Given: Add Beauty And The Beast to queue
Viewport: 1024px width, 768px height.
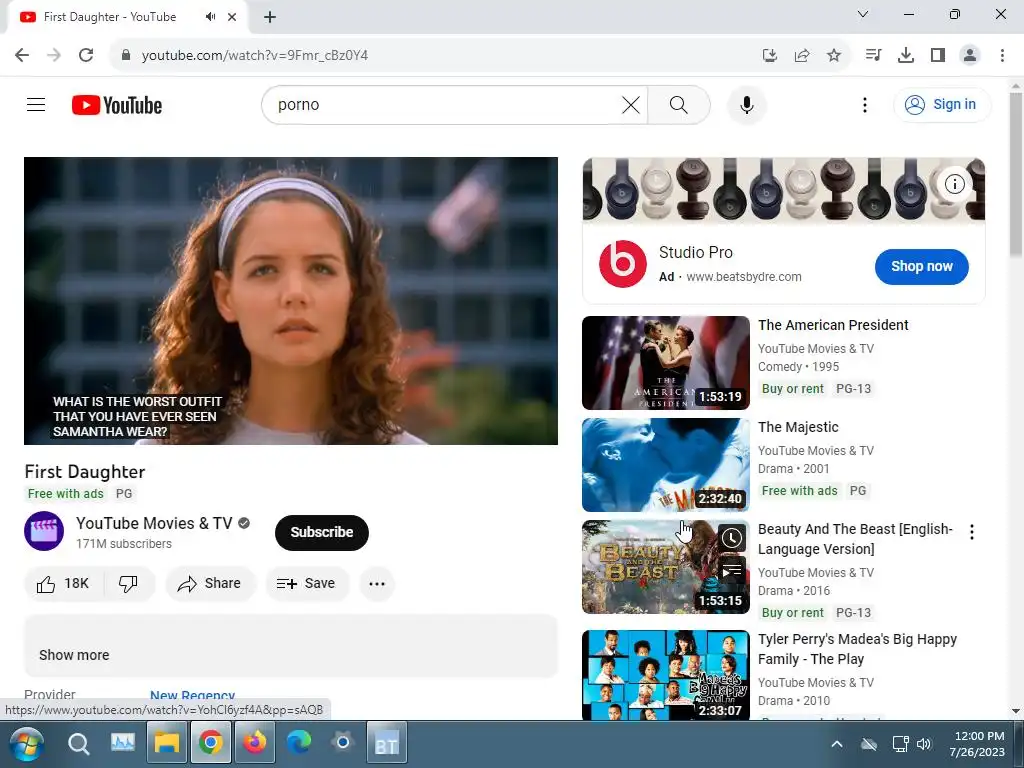Looking at the screenshot, I should [731, 571].
